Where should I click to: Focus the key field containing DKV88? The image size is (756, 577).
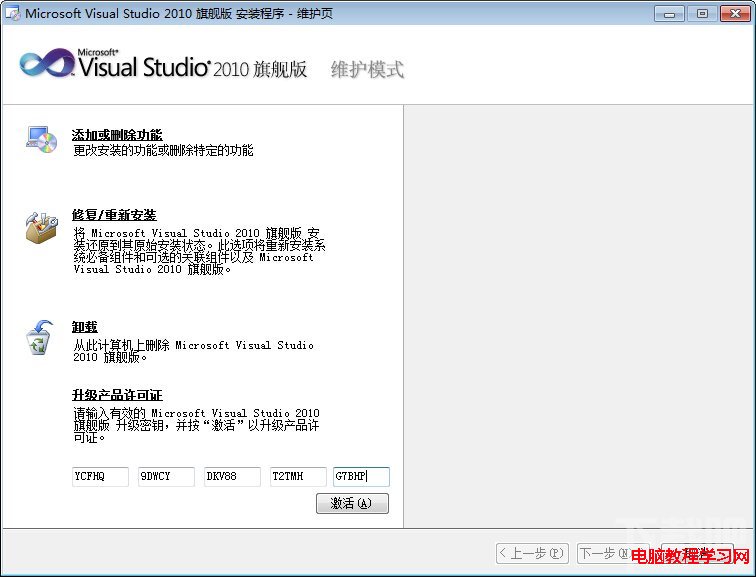coord(232,476)
